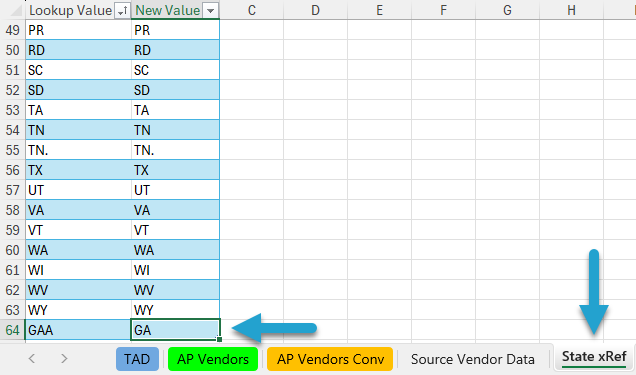Viewport: 636px width, 375px height.
Task: Select New Value cell WA
Action: tap(175, 250)
